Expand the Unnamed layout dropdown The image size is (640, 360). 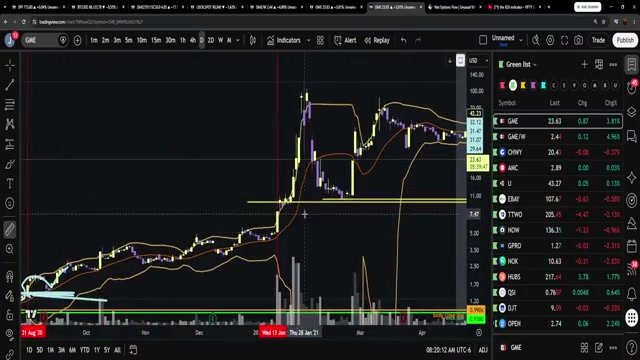[x=521, y=40]
